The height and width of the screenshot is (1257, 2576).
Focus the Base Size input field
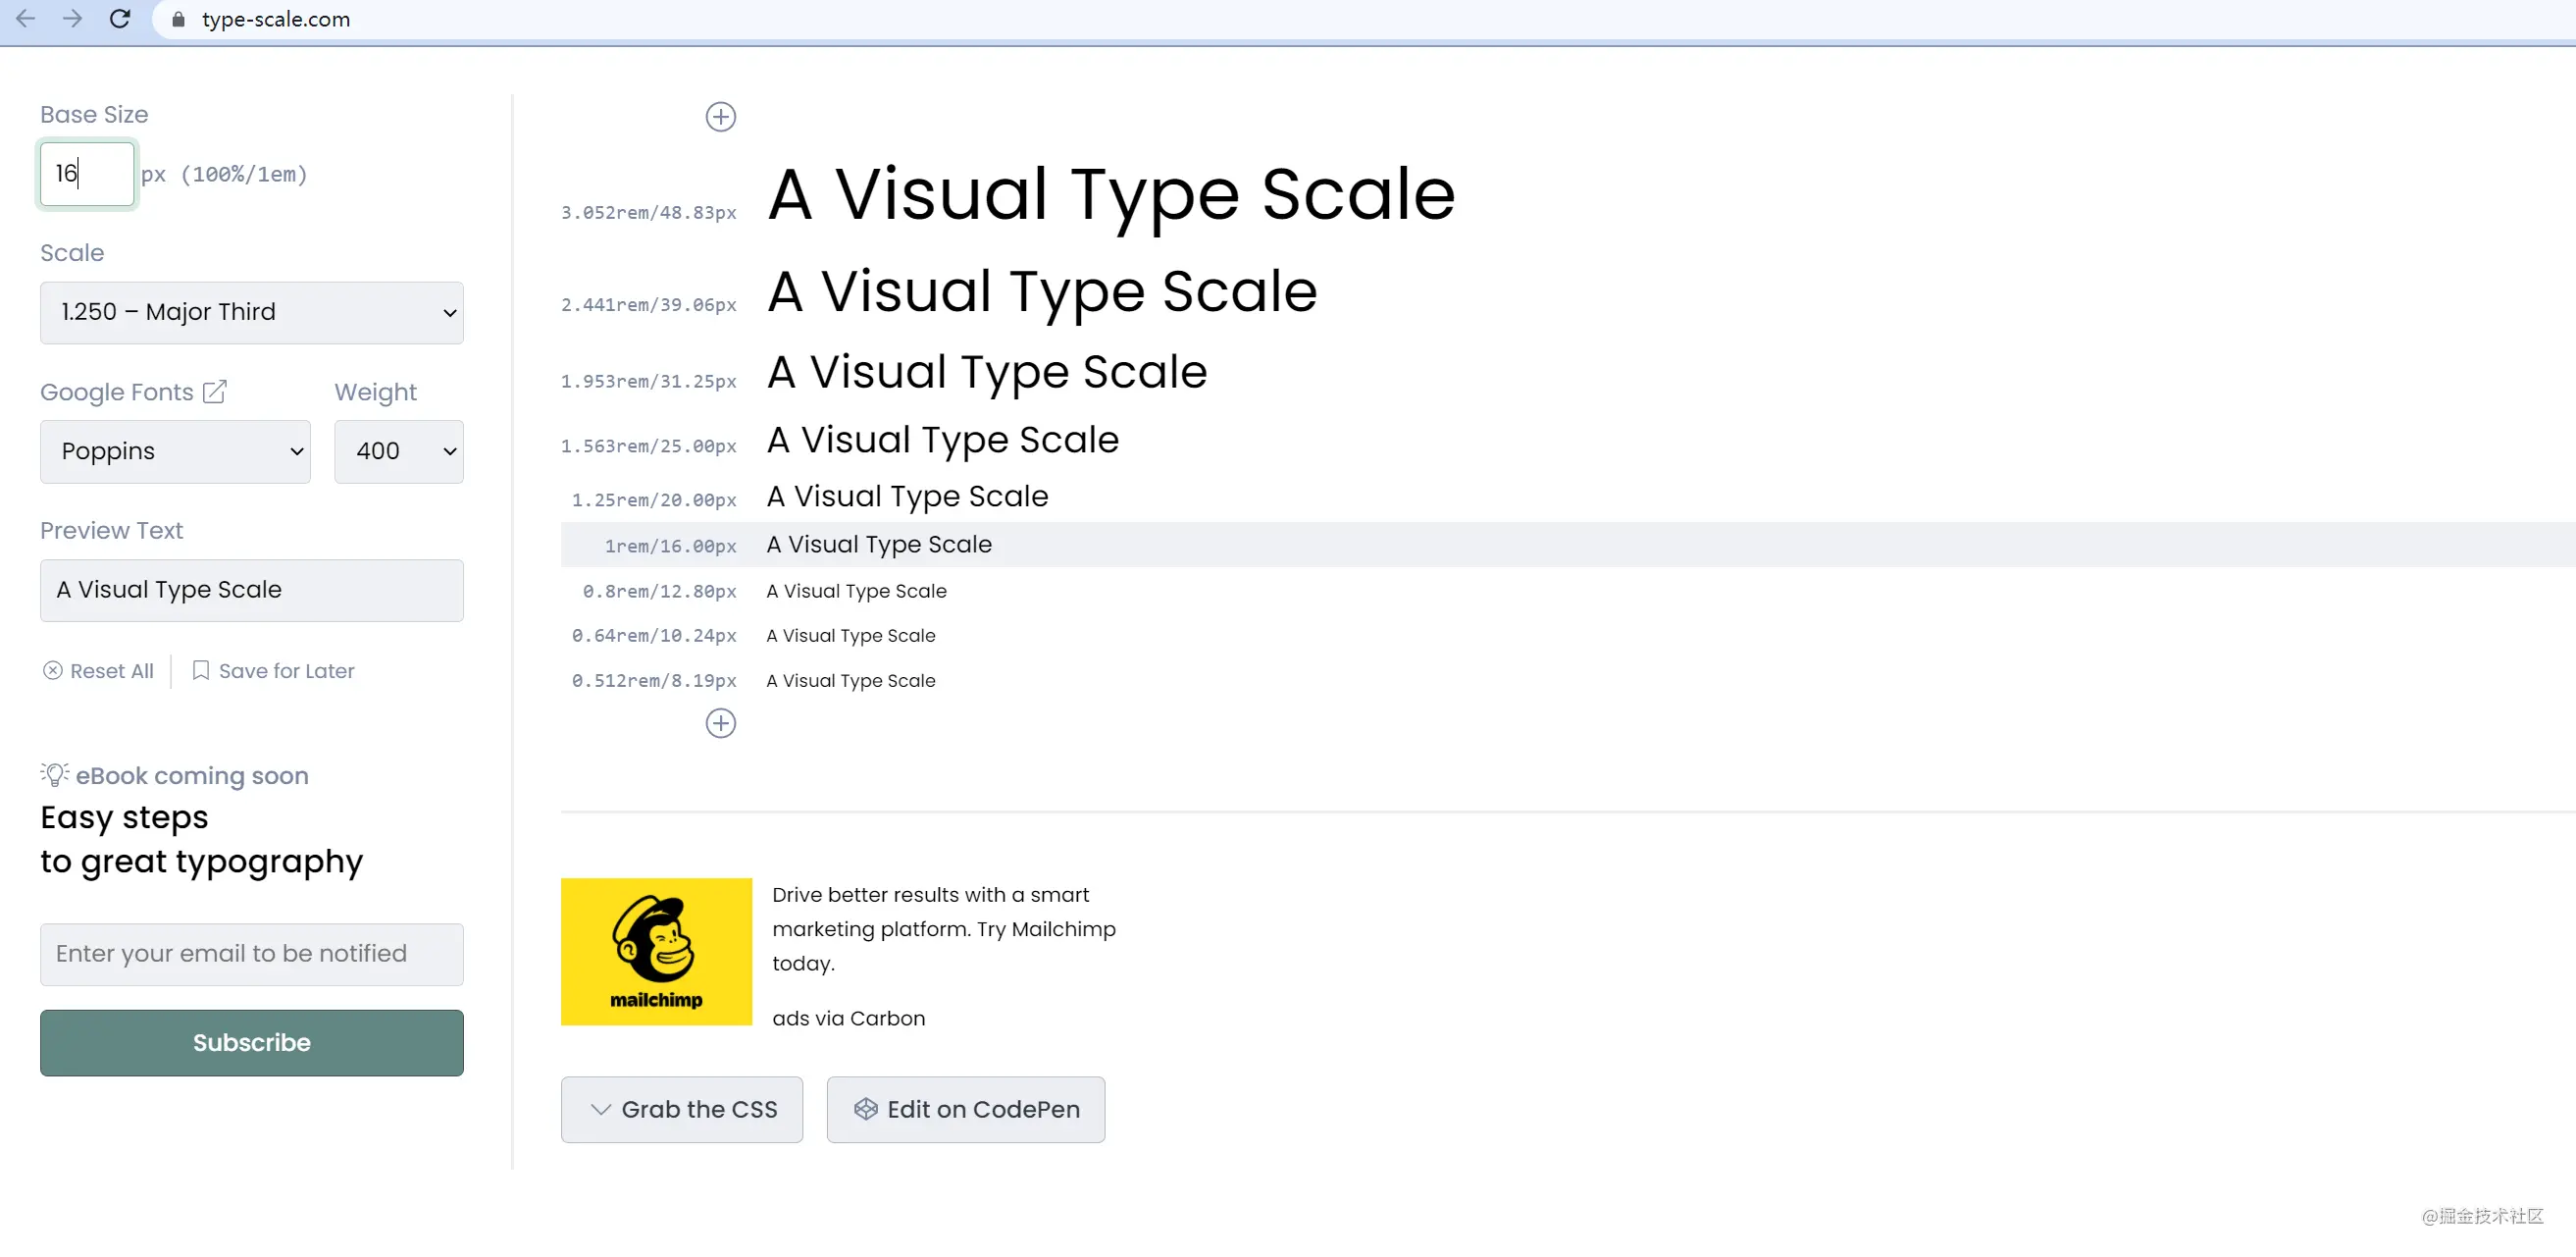tap(87, 174)
